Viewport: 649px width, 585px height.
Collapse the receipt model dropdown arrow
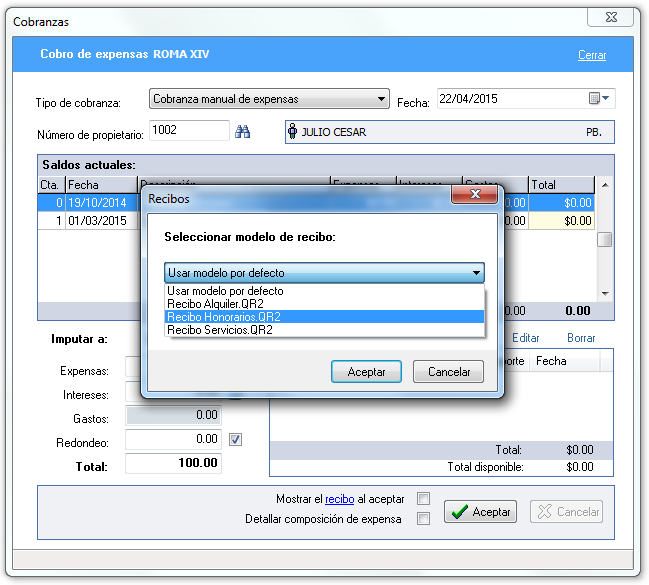point(476,272)
